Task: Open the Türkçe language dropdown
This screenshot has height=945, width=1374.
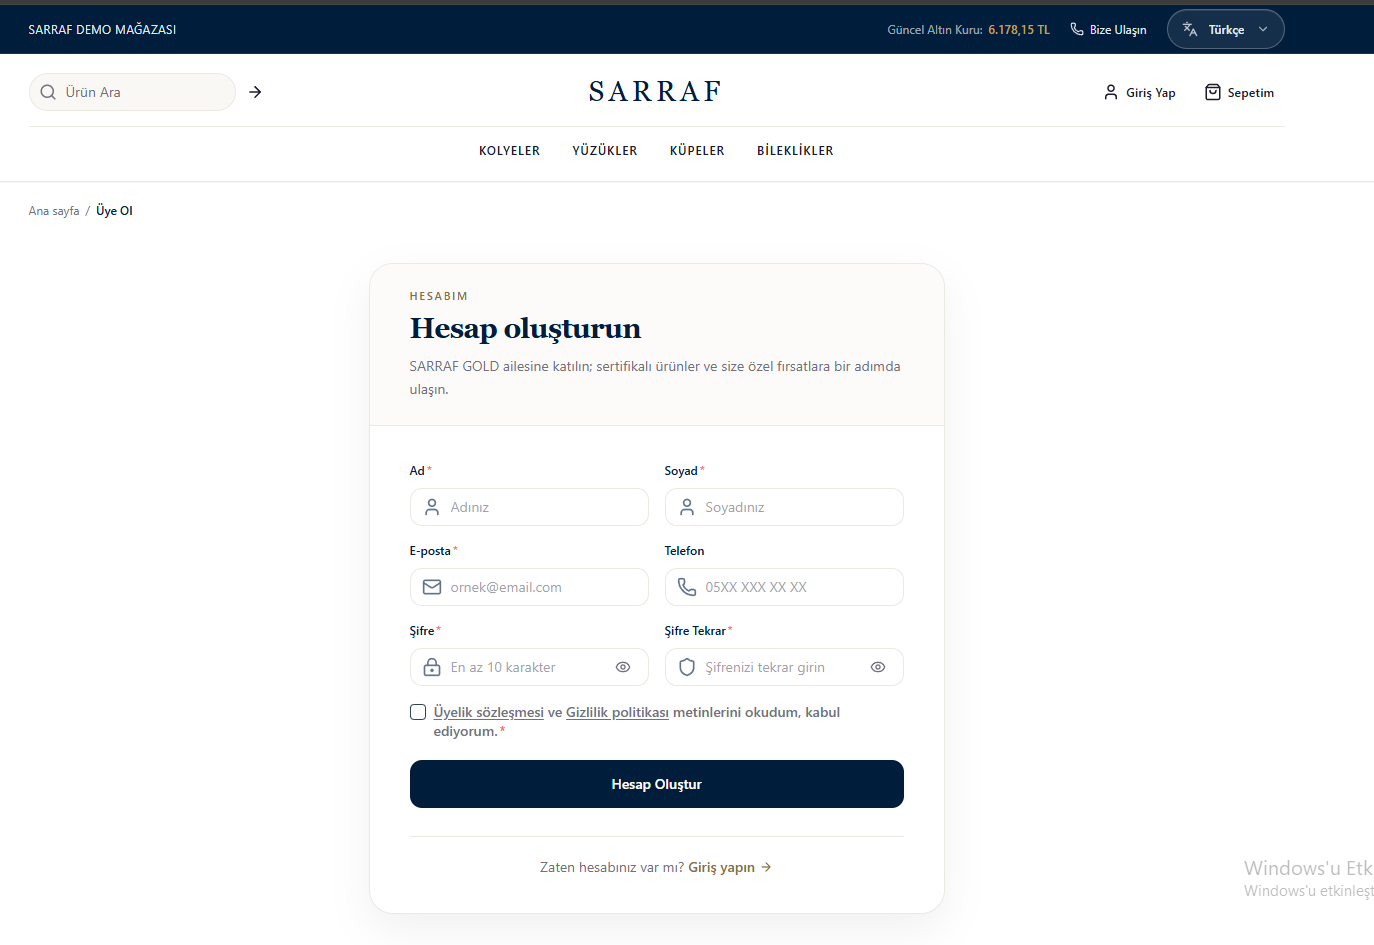Action: pyautogui.click(x=1225, y=29)
